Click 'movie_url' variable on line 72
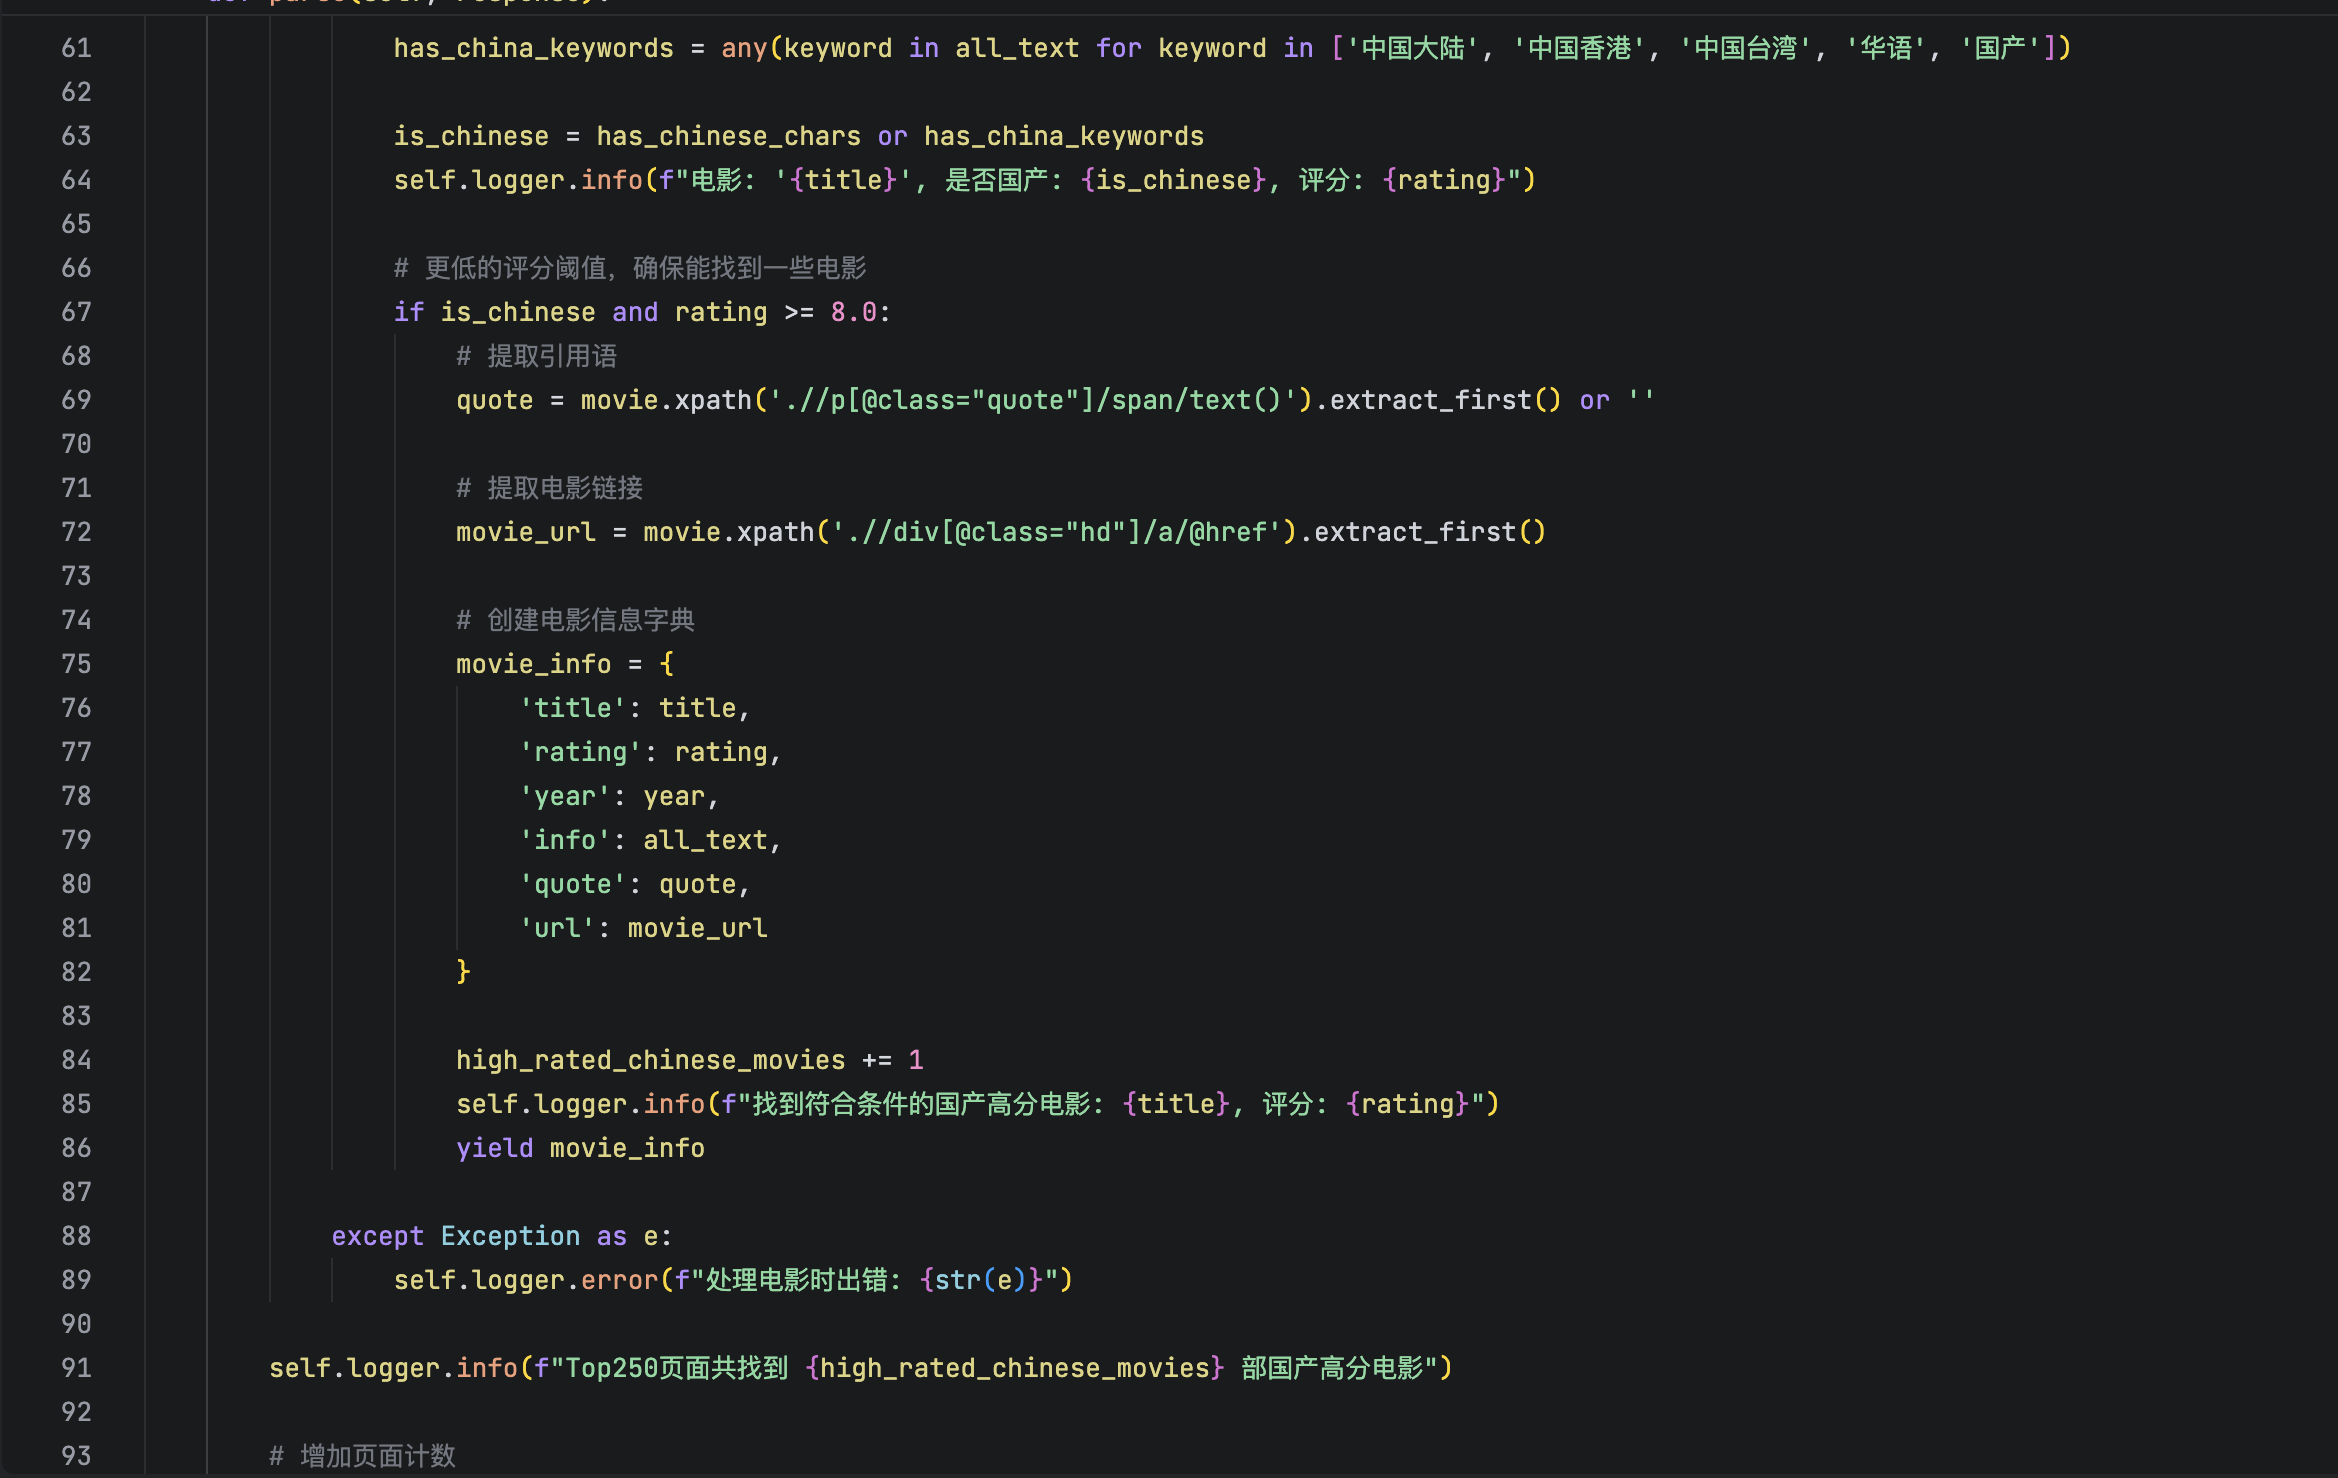The width and height of the screenshot is (2338, 1478). click(525, 532)
